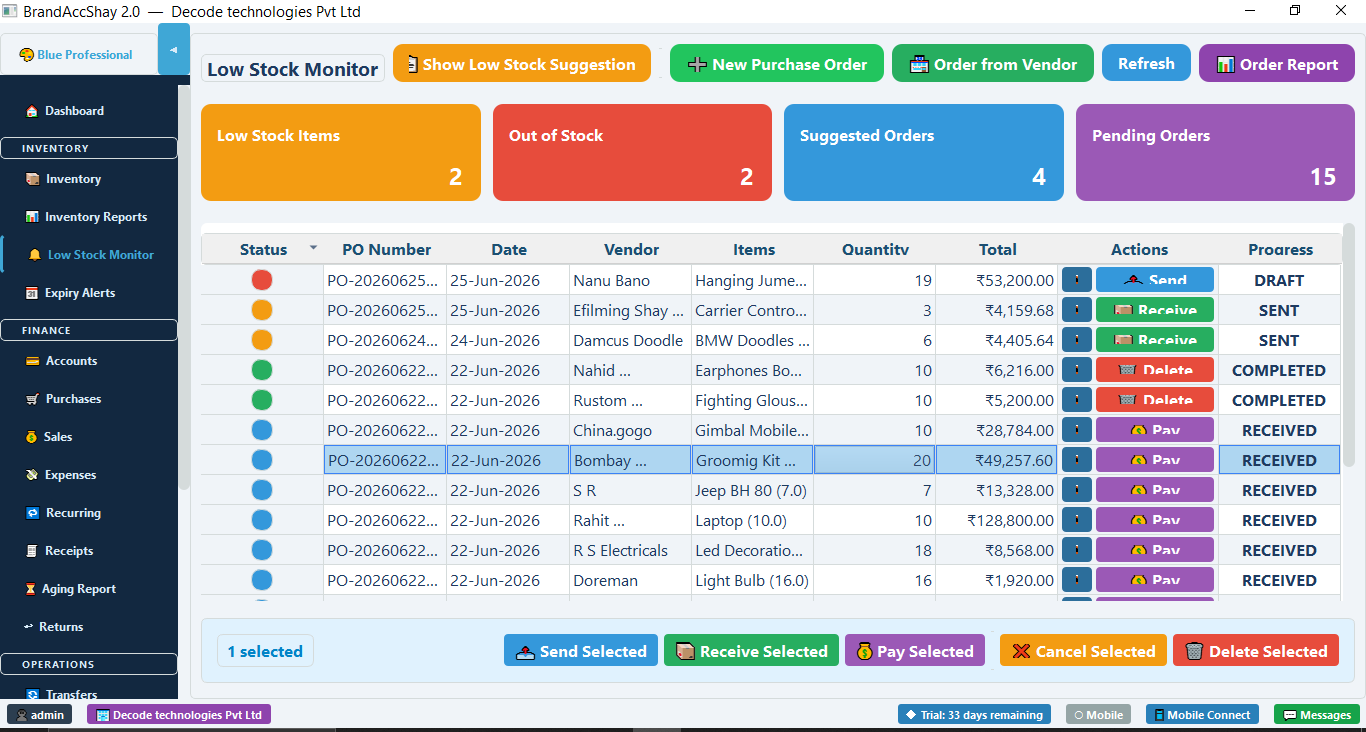1366x732 pixels.
Task: Click the small blue icon in the S R row
Action: coord(1077,490)
